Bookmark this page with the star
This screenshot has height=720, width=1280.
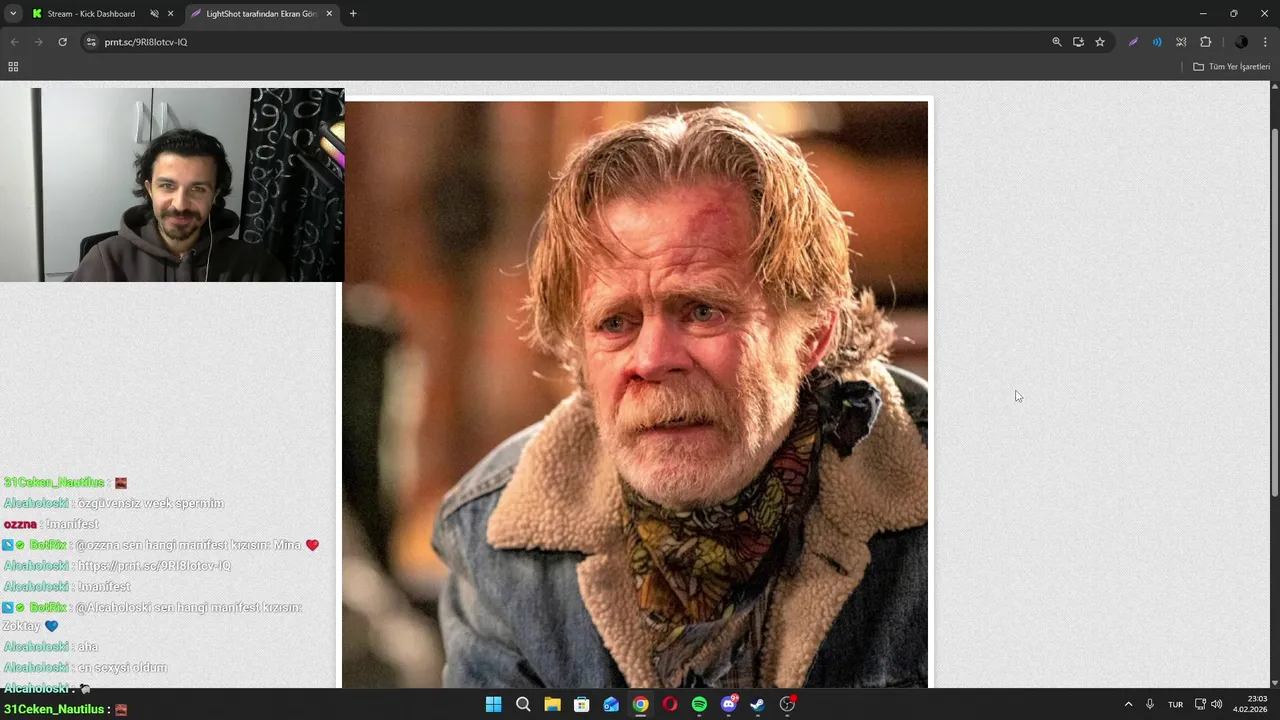1100,42
